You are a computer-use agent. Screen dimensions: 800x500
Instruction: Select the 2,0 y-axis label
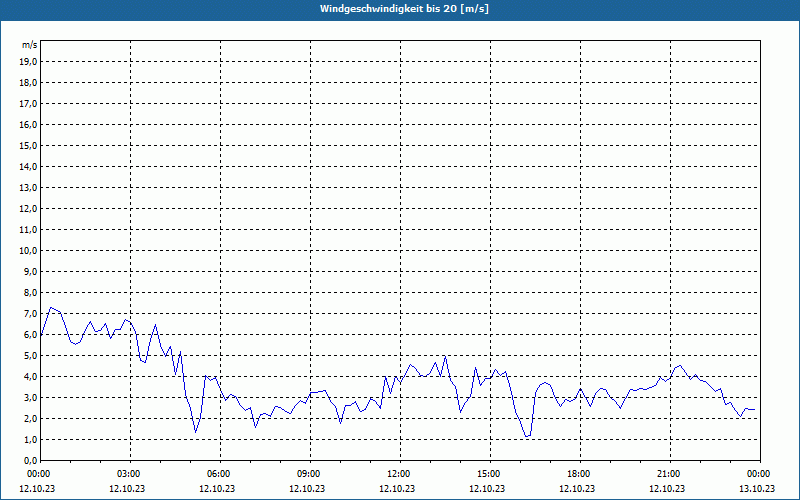[x=31, y=418]
